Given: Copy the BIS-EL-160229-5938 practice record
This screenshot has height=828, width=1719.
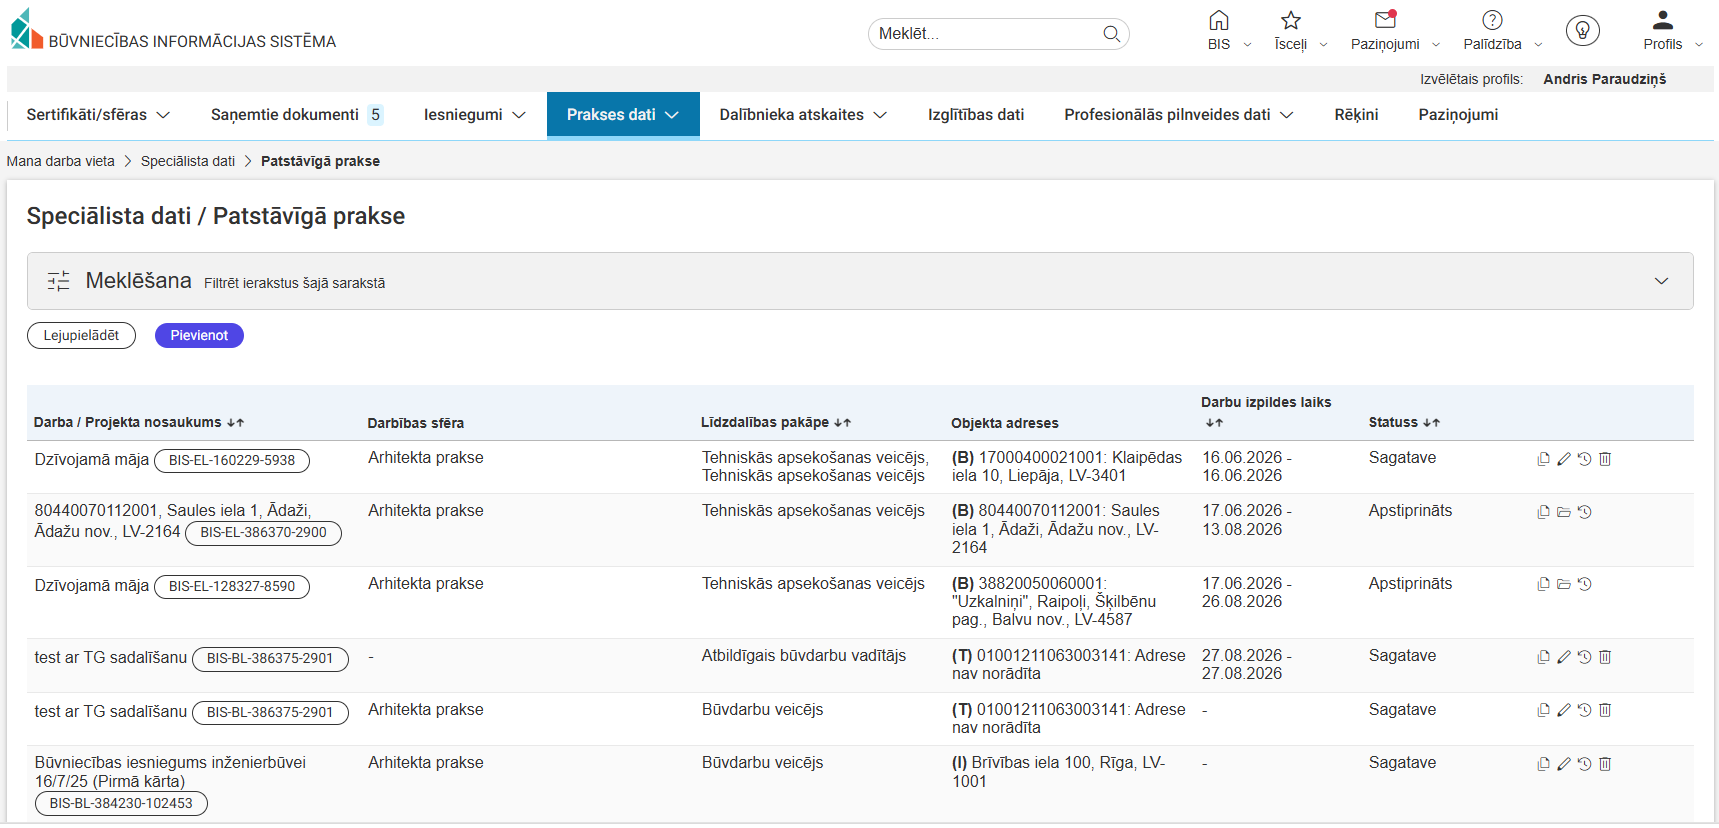Looking at the screenshot, I should 1543,459.
